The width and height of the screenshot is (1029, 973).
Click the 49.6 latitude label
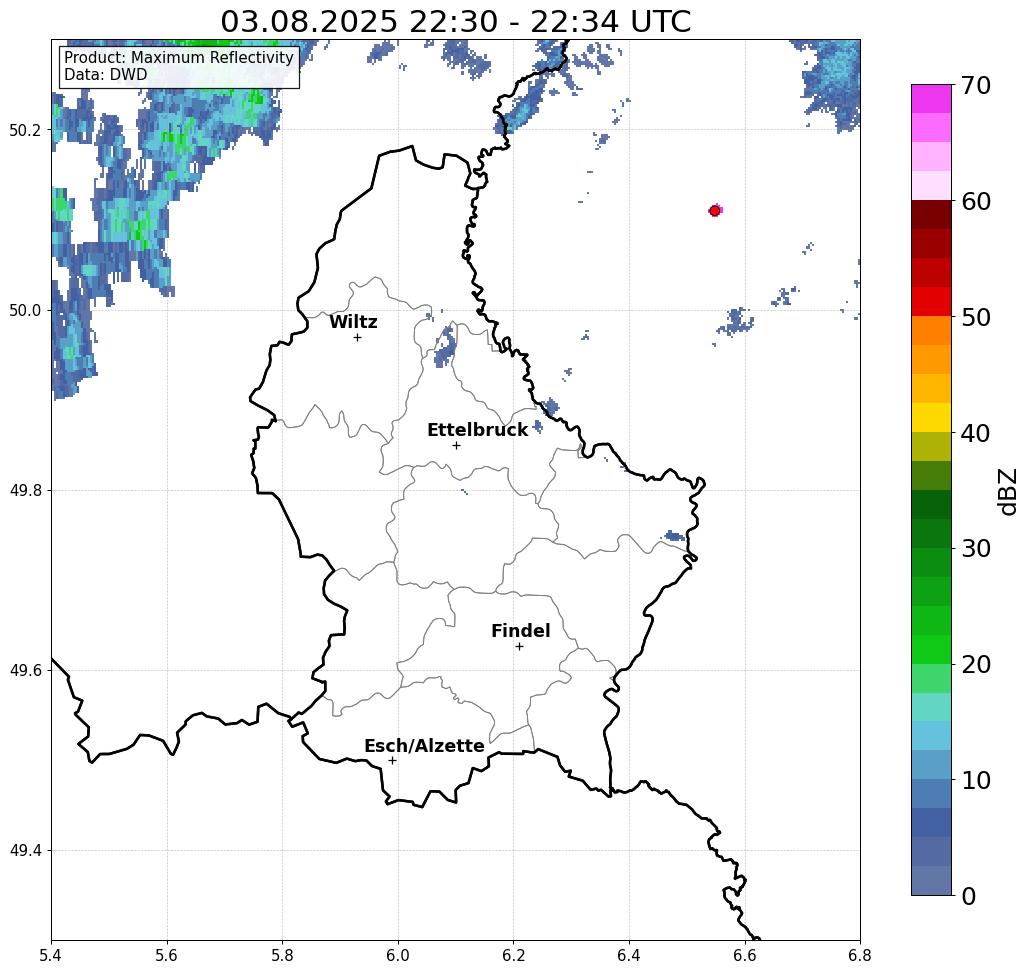click(x=25, y=671)
